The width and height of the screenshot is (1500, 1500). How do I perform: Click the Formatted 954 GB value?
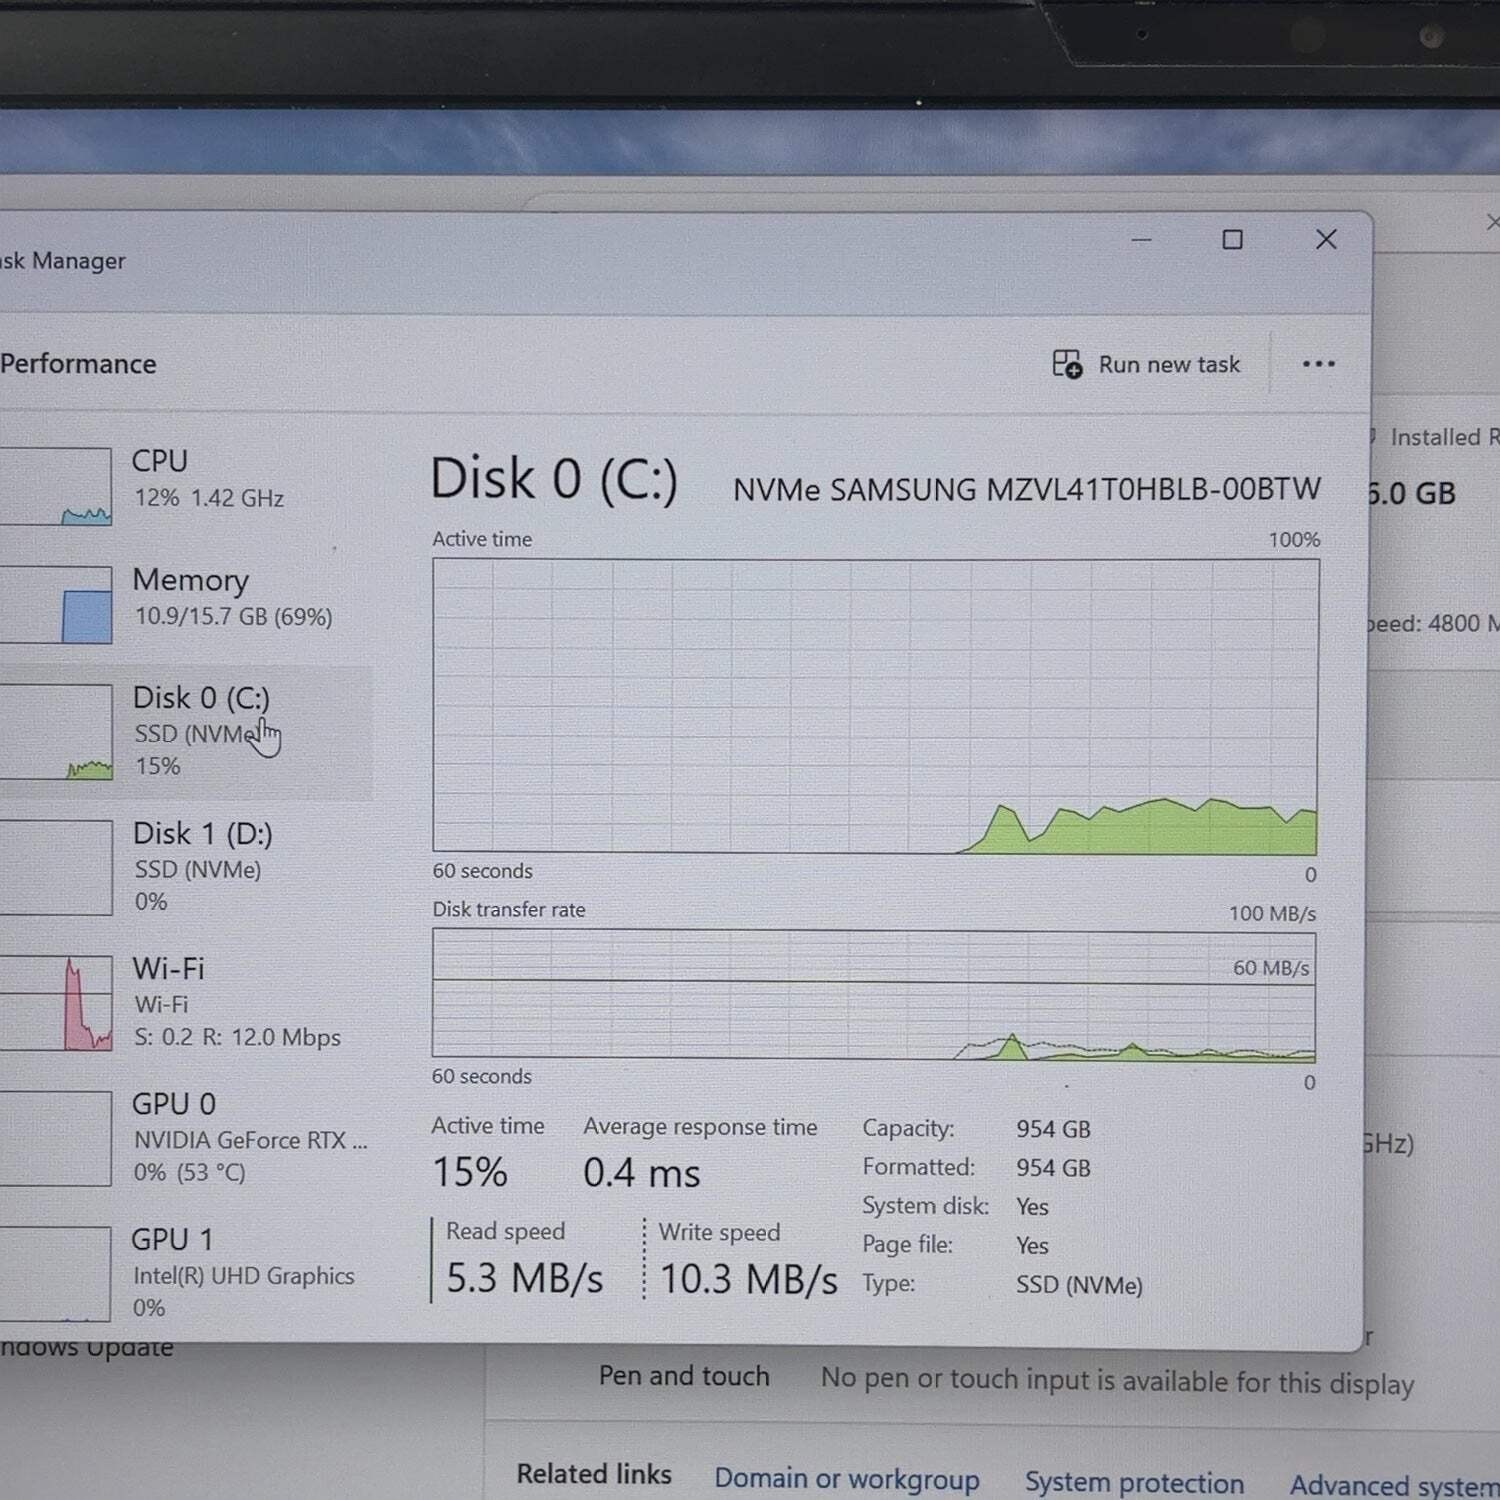tap(1053, 1168)
